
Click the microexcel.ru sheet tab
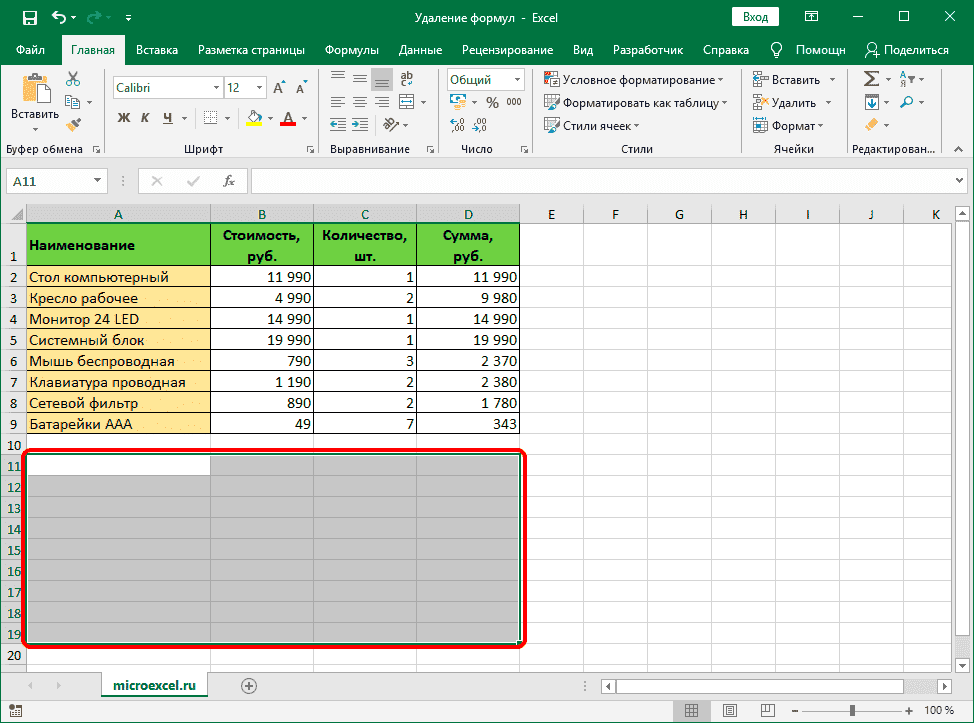pos(154,686)
